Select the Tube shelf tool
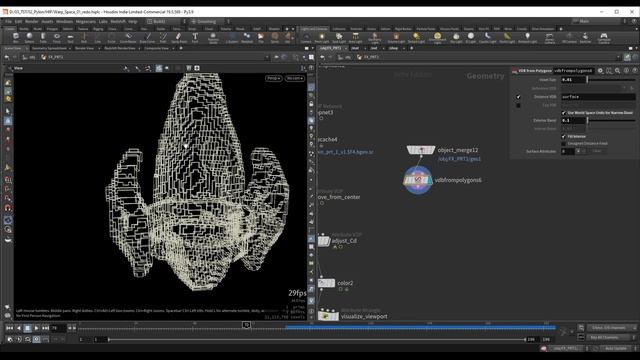640x360 pixels. [x=43, y=38]
